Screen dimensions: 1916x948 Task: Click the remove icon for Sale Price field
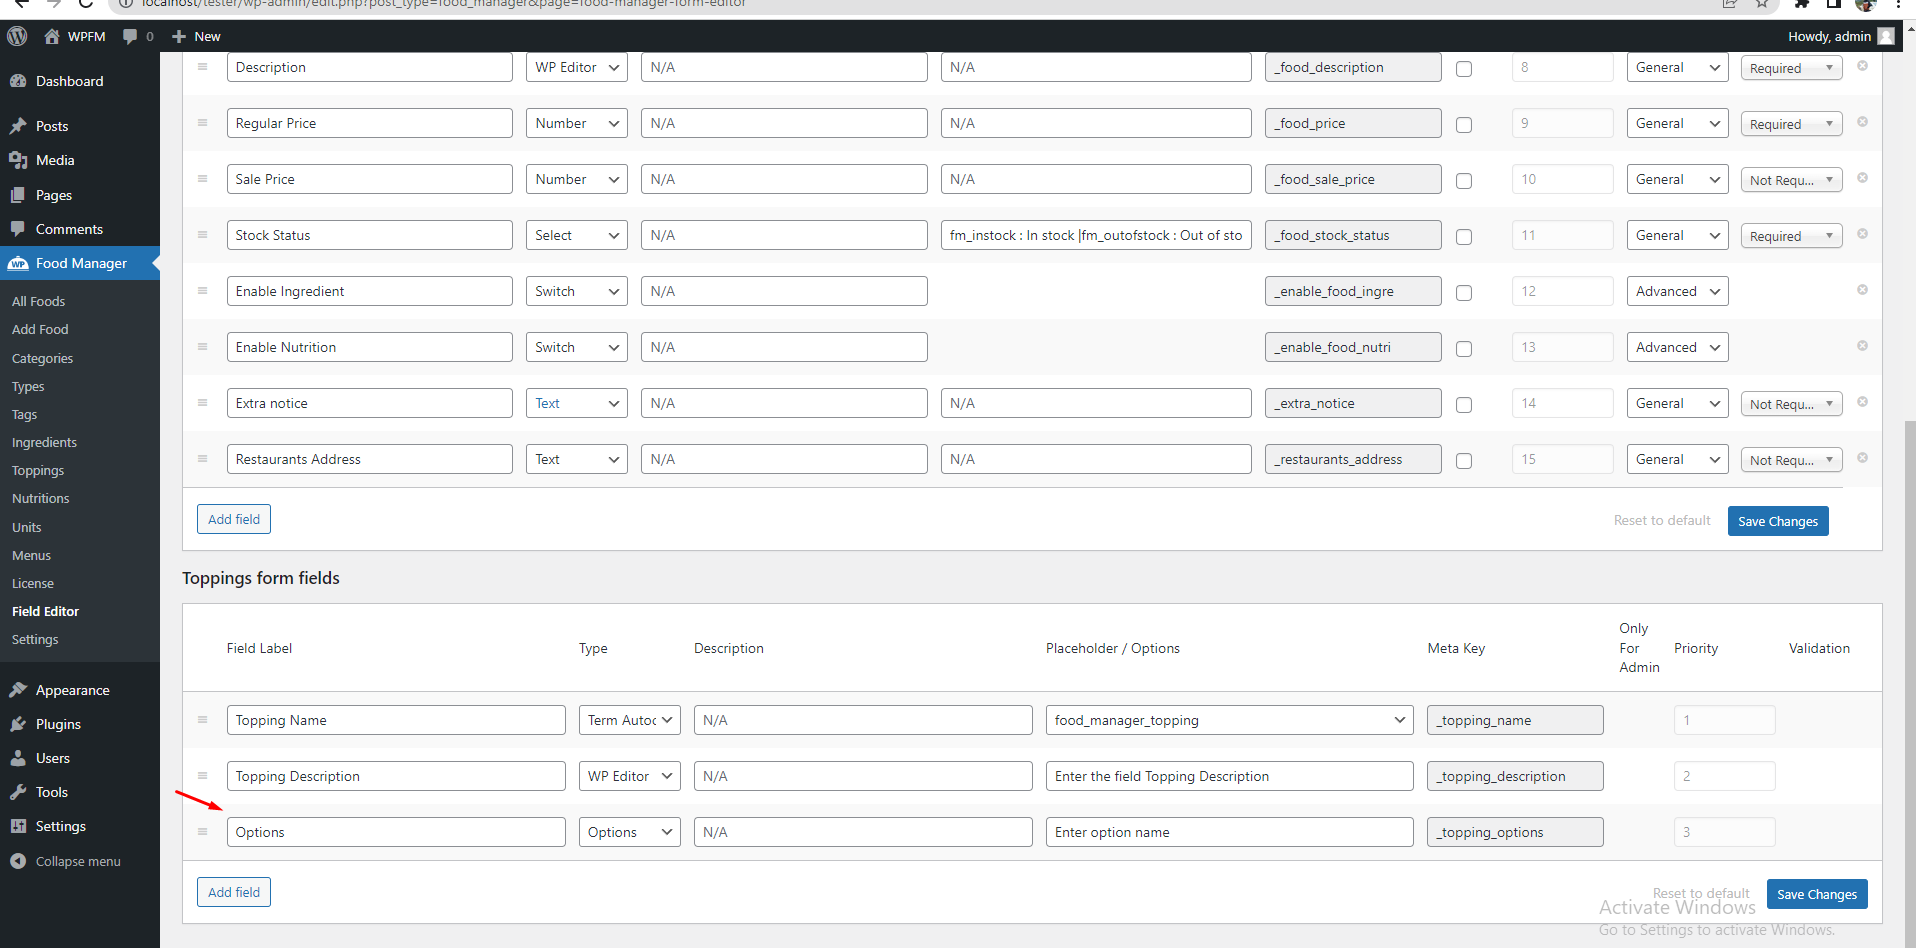1862,177
